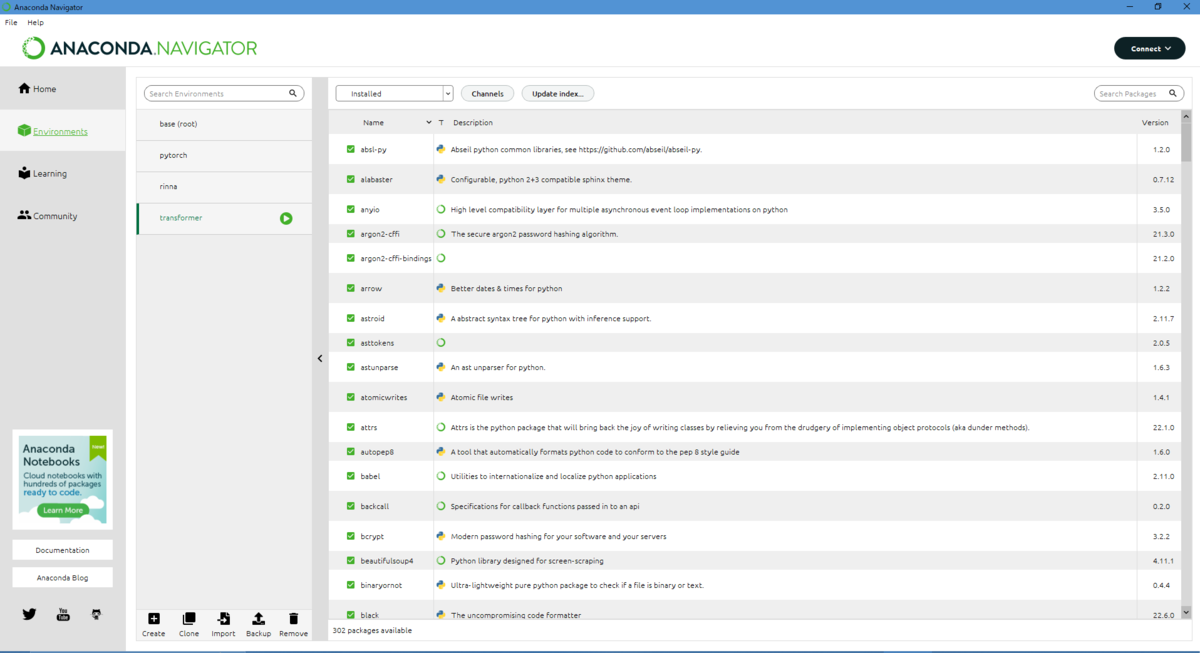
Task: Go to the Learning section
Action: click(42, 173)
